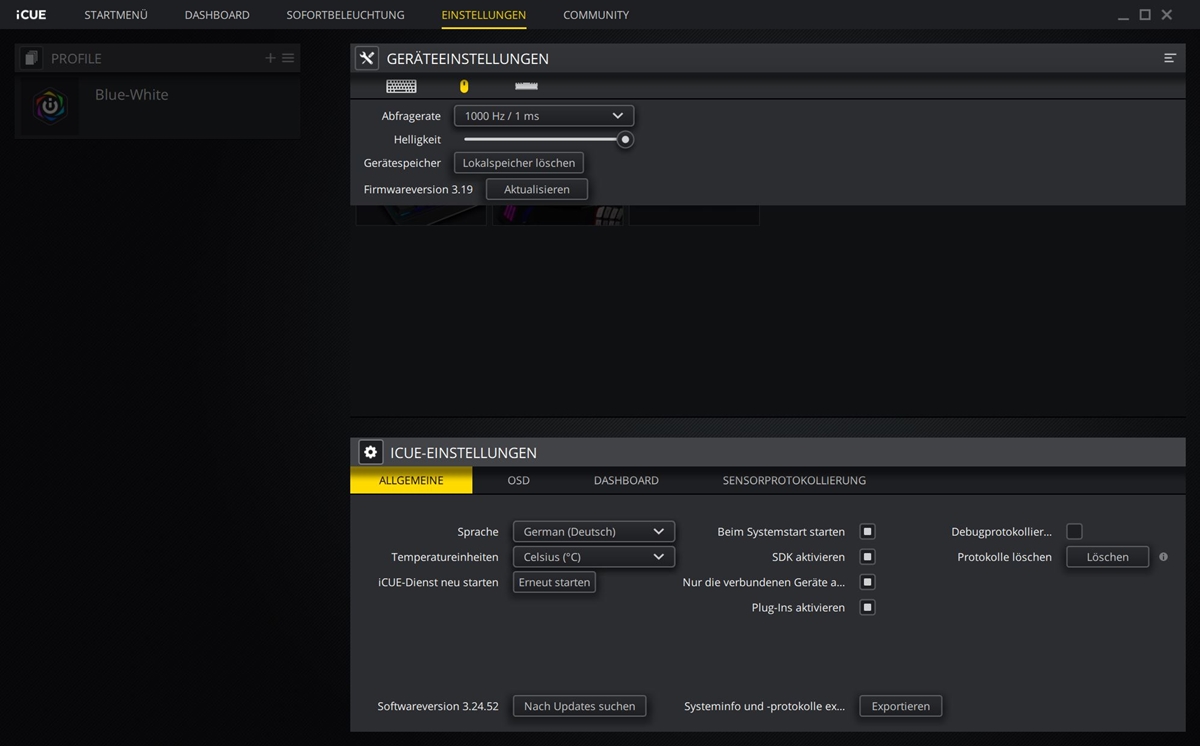Open the Sprache dropdown
Image resolution: width=1200 pixels, height=746 pixels.
point(594,532)
